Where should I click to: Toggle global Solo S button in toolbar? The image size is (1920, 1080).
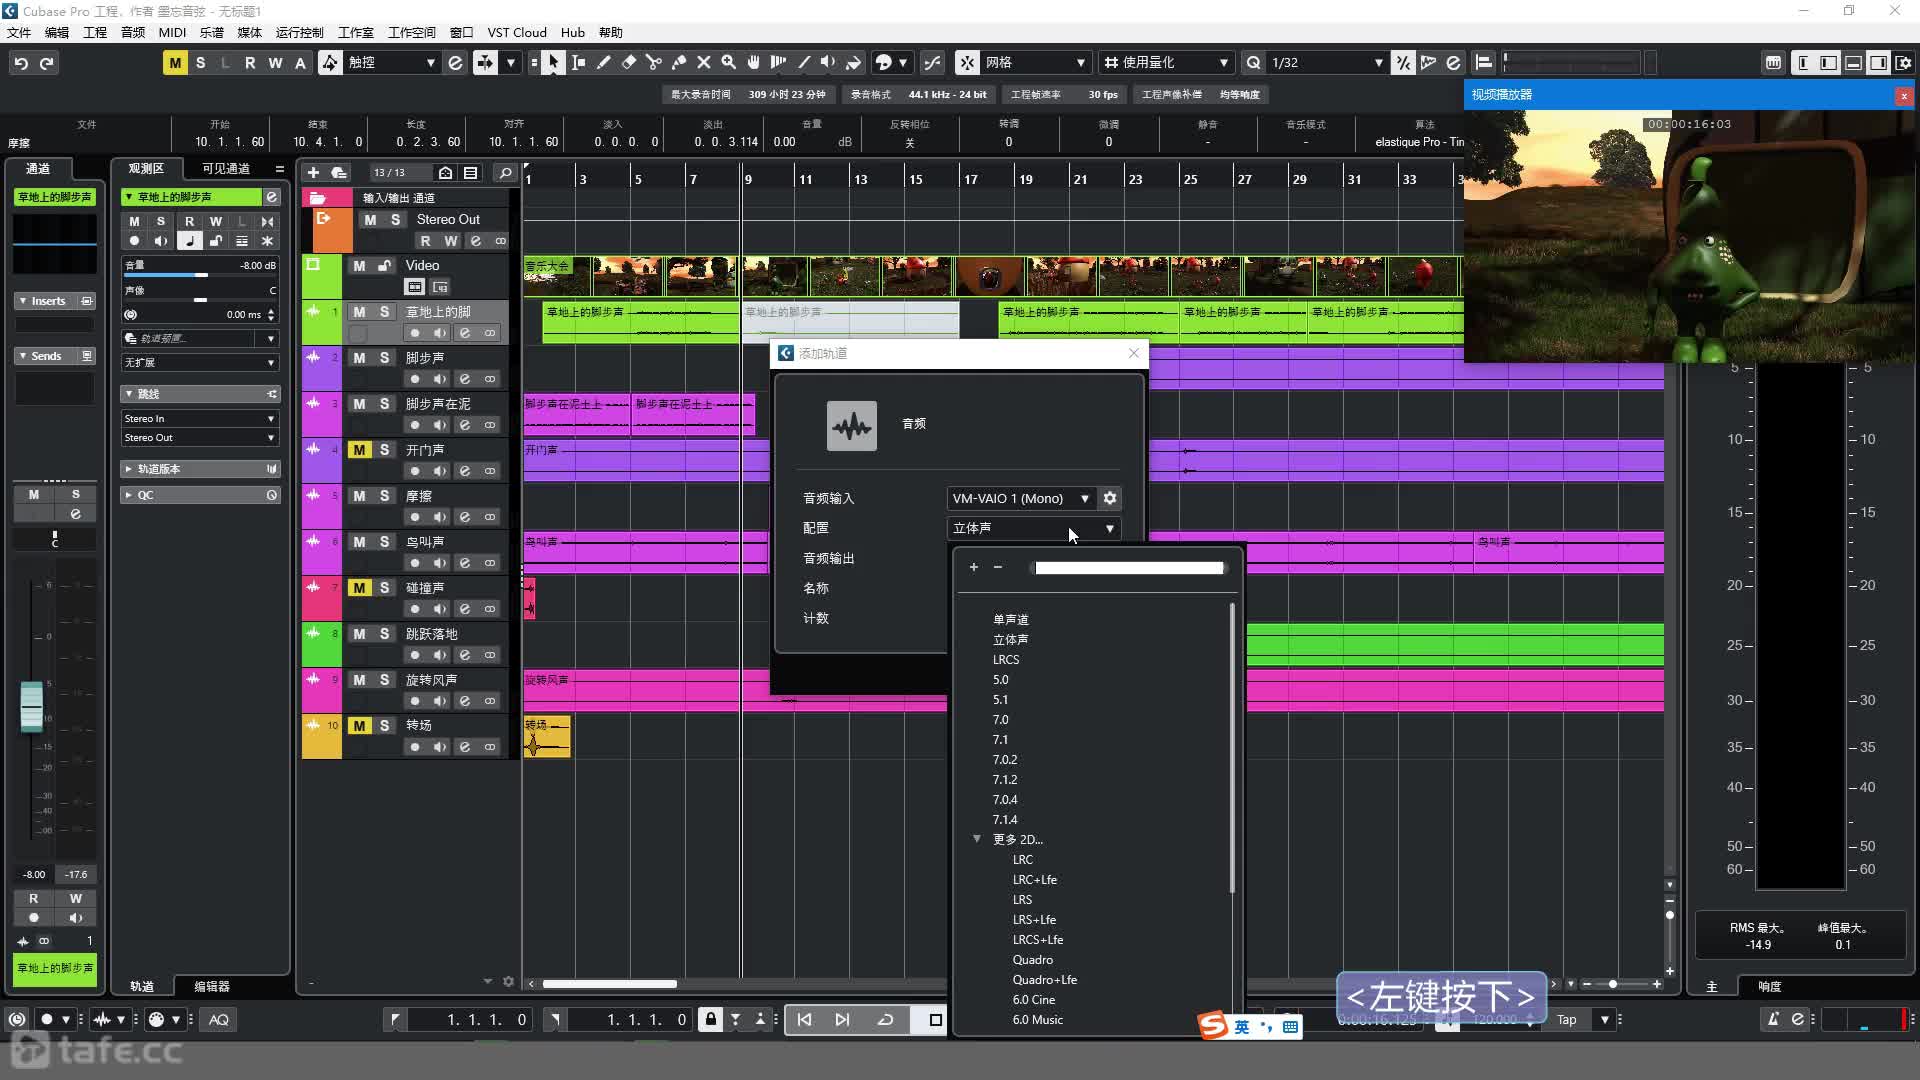click(x=200, y=62)
